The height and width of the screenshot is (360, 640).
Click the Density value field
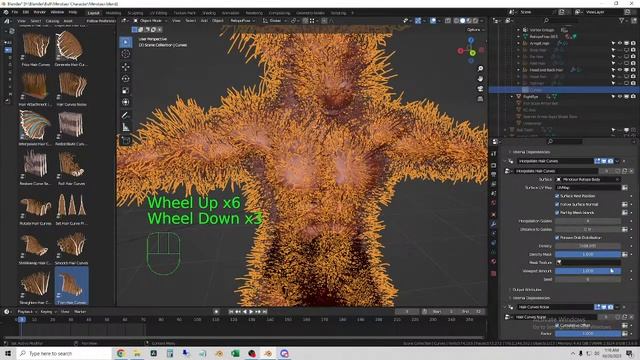pos(588,246)
